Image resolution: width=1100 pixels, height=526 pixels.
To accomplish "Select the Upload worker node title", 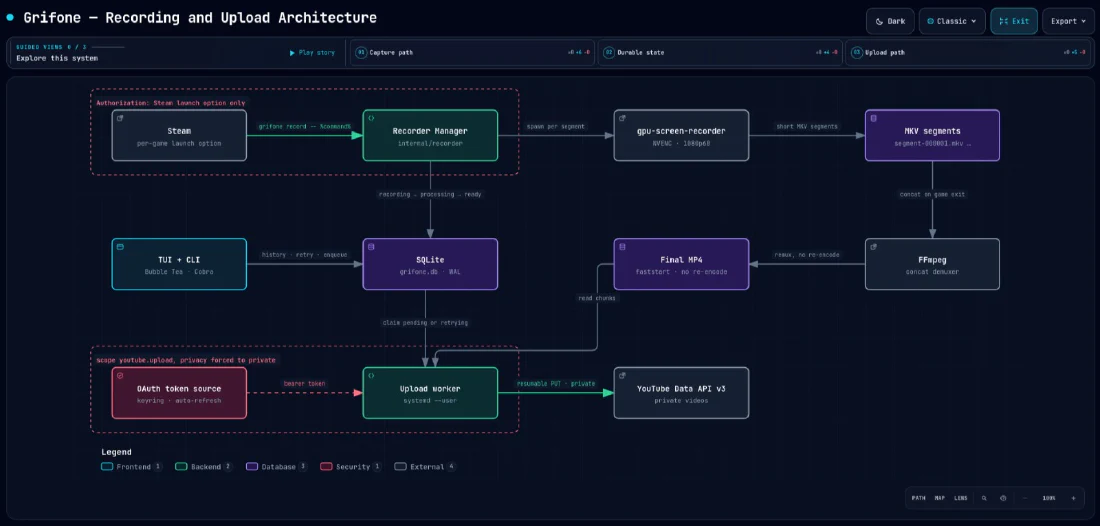I will coord(430,389).
